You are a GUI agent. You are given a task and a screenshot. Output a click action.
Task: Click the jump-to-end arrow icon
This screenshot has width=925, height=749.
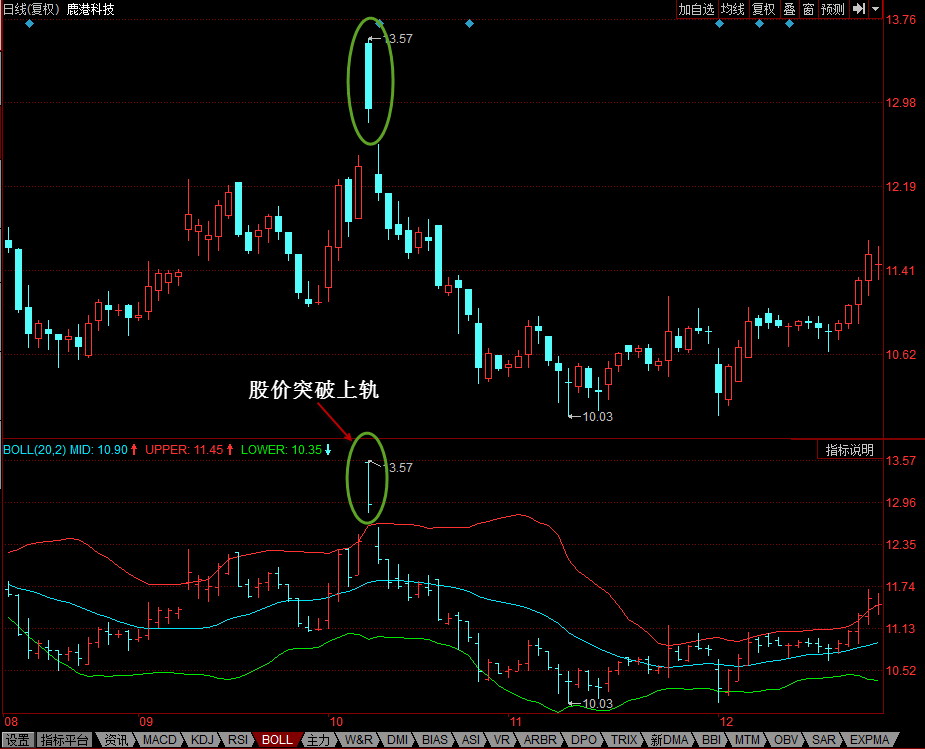[859, 9]
